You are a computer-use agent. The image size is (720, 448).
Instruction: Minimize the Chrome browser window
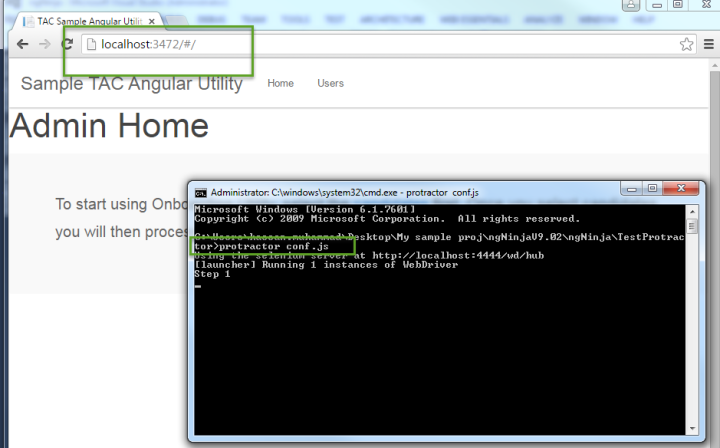pos(657,5)
